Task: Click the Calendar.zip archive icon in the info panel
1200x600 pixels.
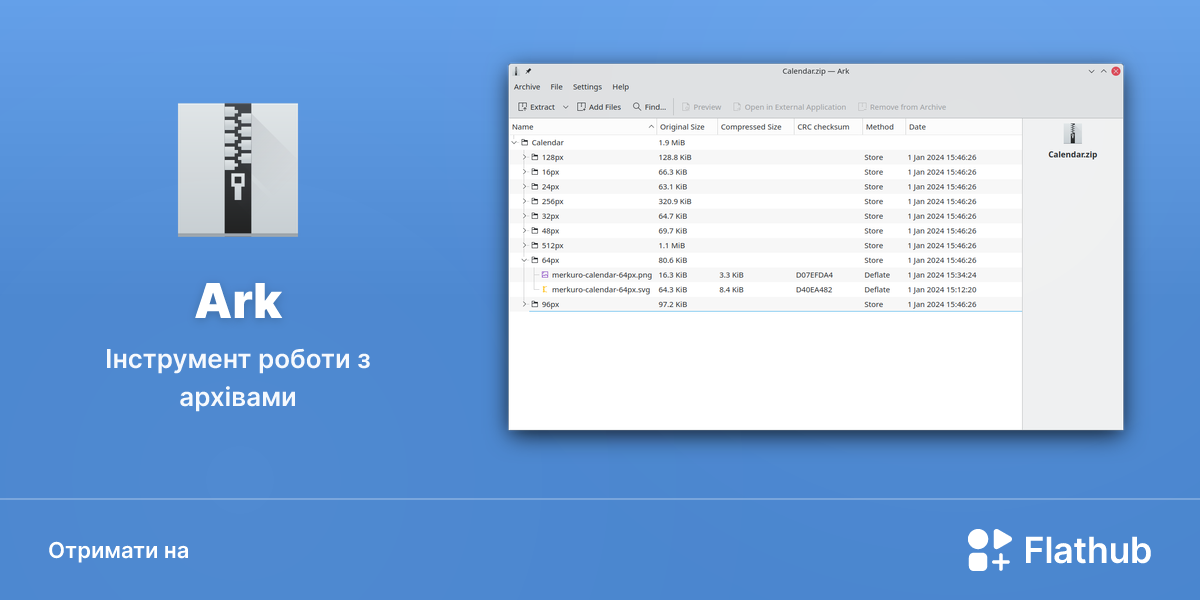Action: [1072, 134]
